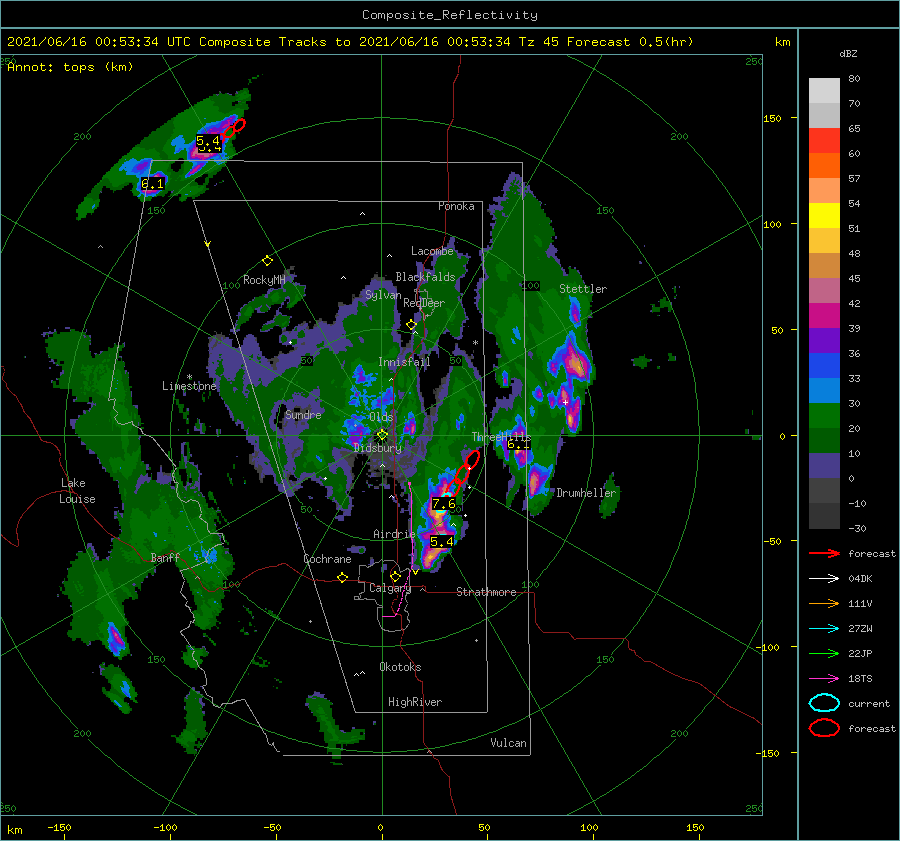Click the cyan 27ZW track arrow
Screen dimensions: 900x841
[824, 629]
